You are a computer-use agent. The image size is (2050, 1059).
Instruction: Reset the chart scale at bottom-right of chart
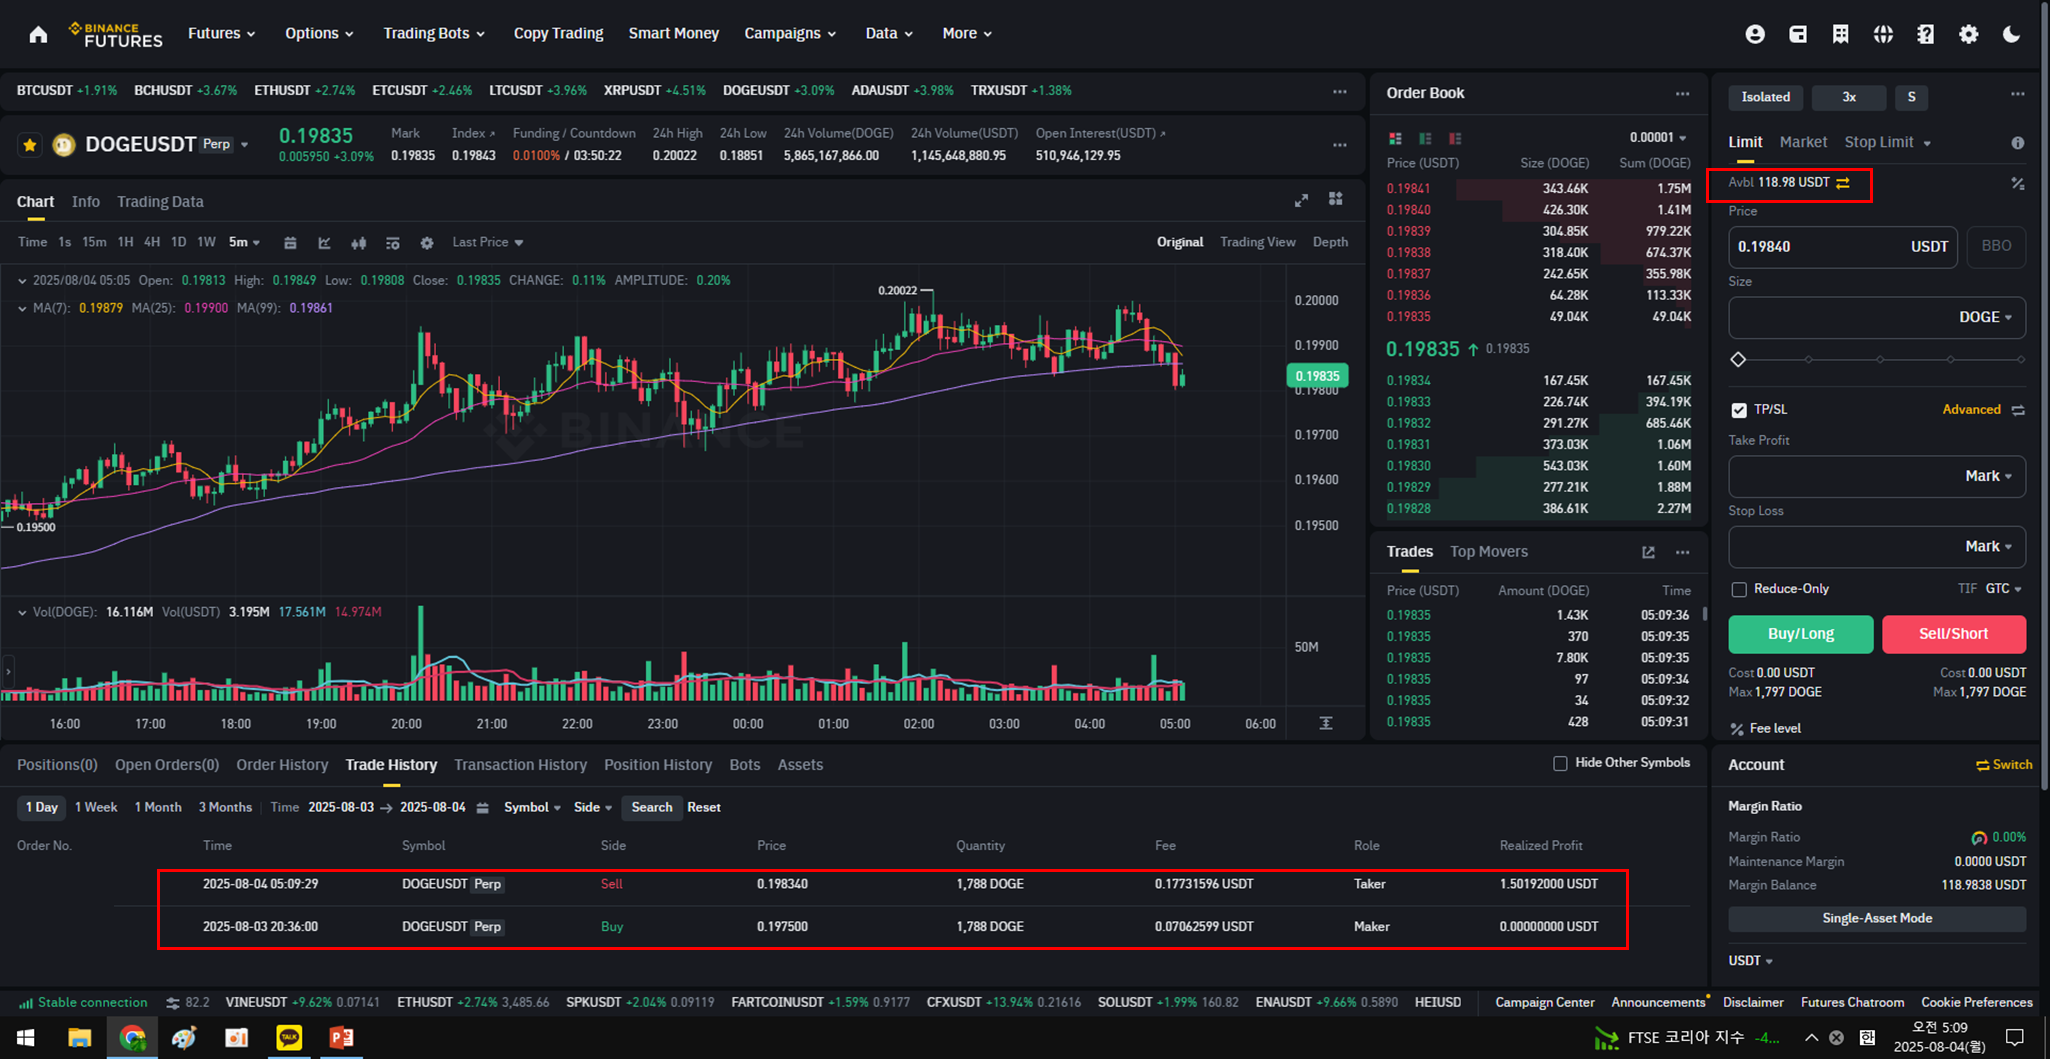tap(1326, 723)
